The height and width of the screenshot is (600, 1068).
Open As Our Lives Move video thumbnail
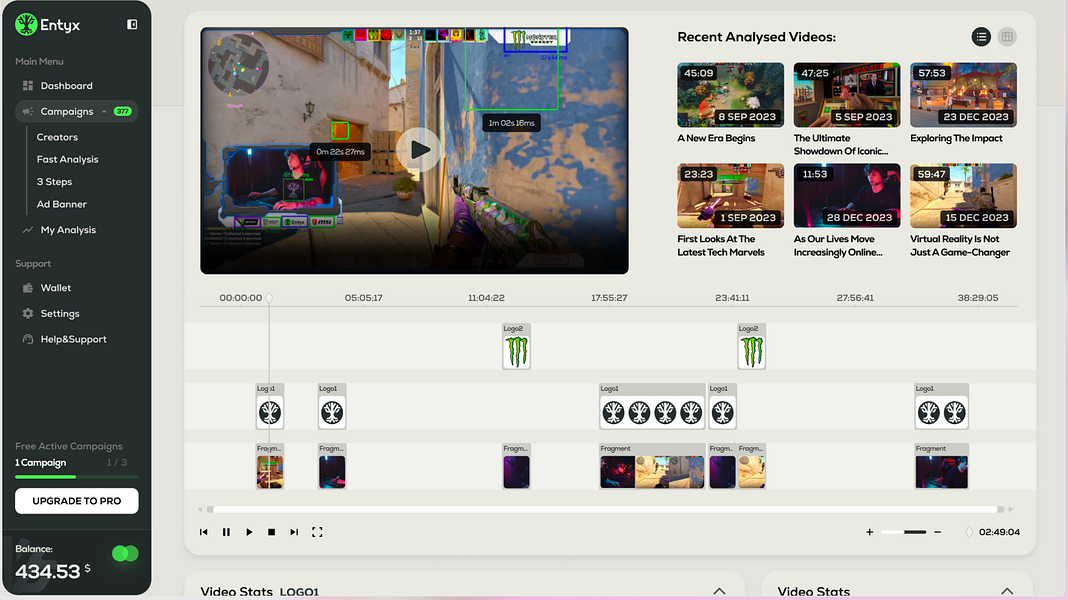tap(847, 195)
